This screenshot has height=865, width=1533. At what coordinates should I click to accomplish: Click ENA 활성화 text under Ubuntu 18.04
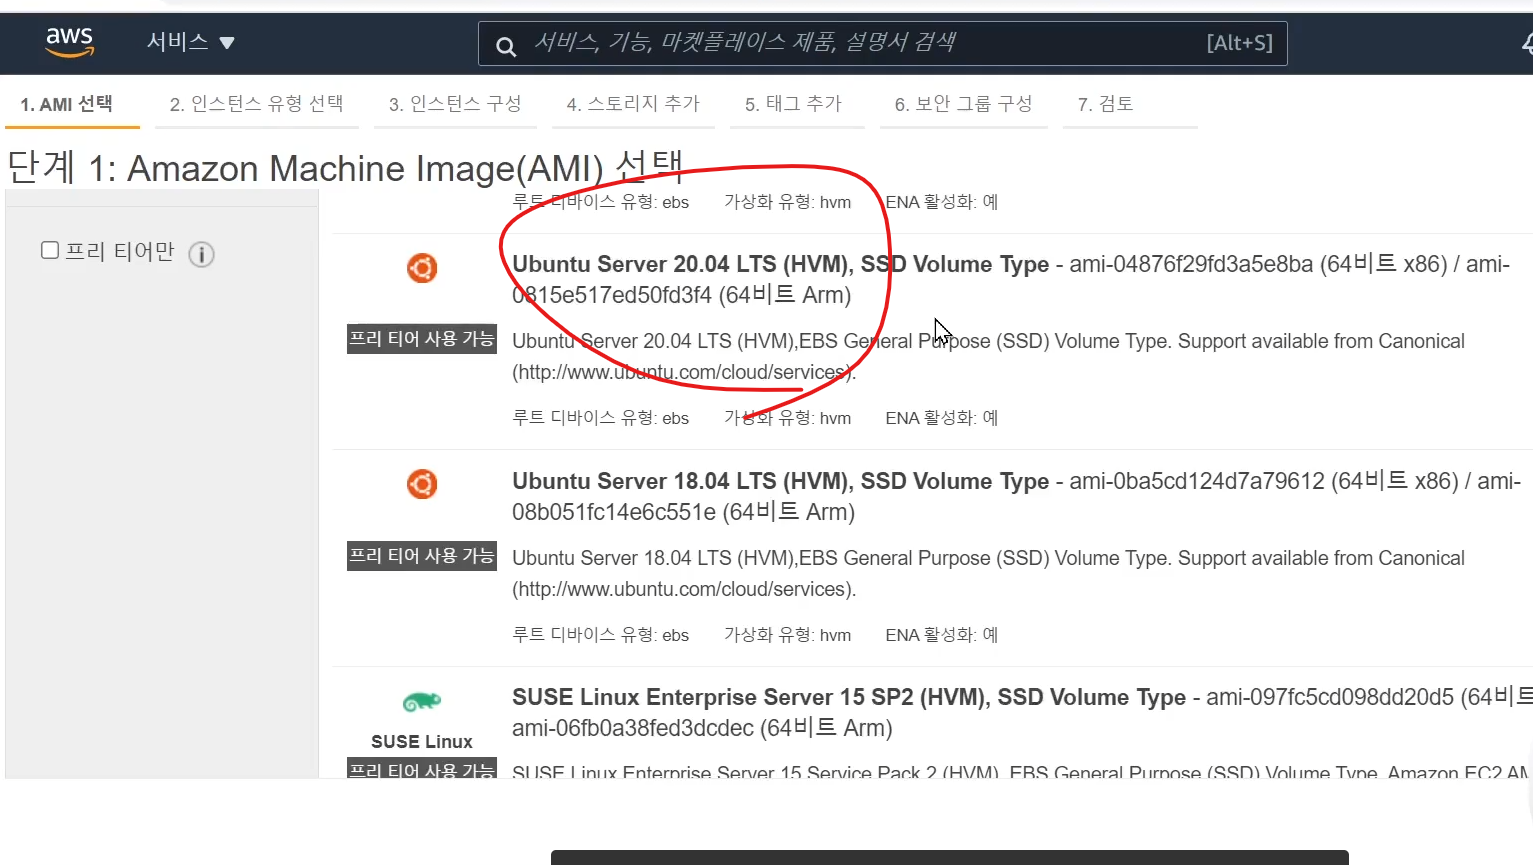[x=942, y=635]
